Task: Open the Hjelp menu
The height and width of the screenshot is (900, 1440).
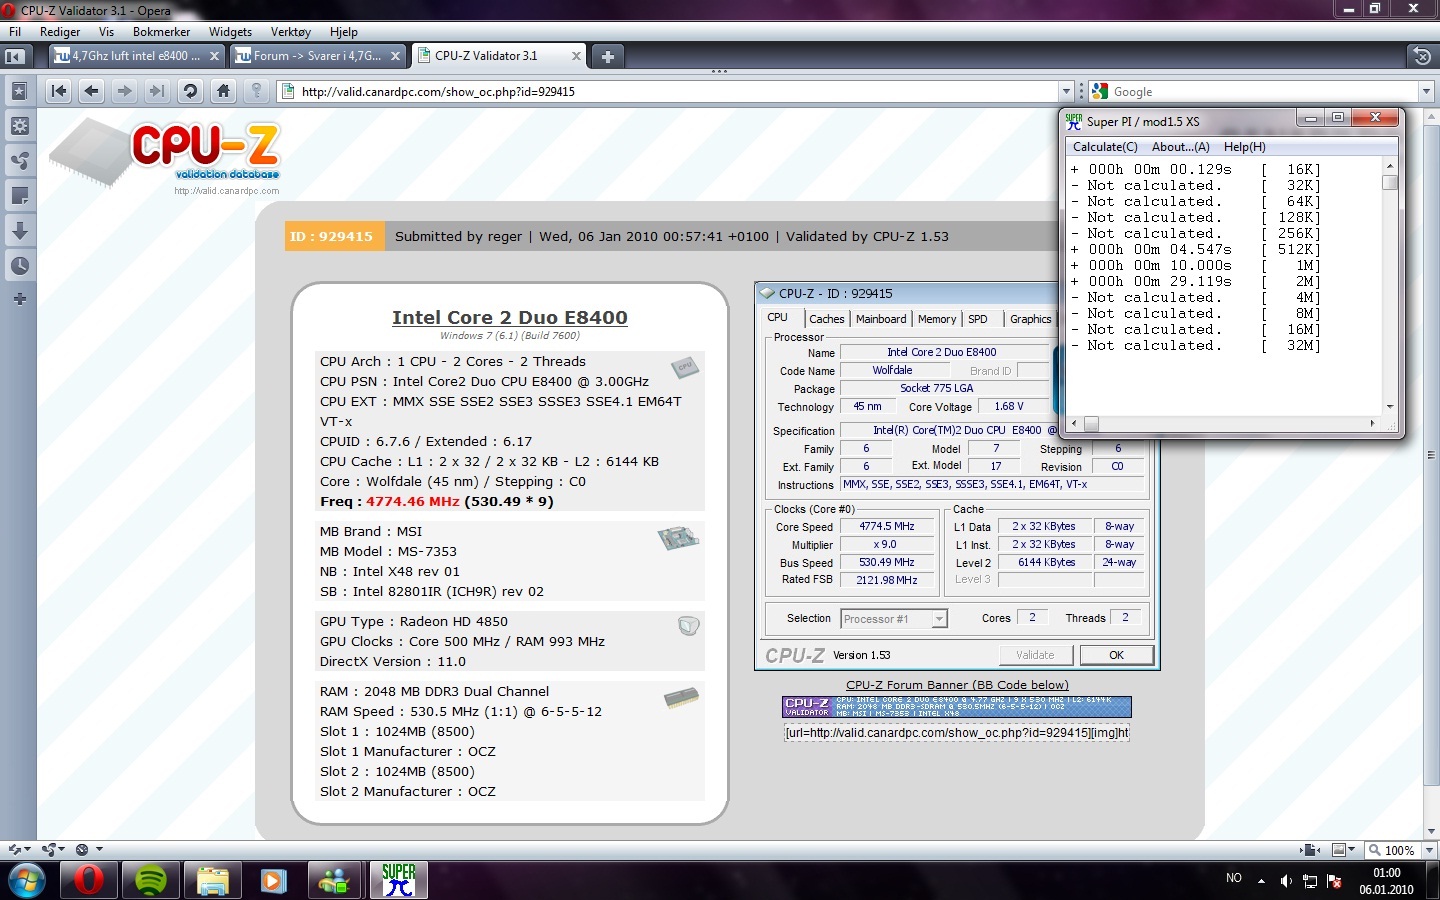Action: click(343, 32)
